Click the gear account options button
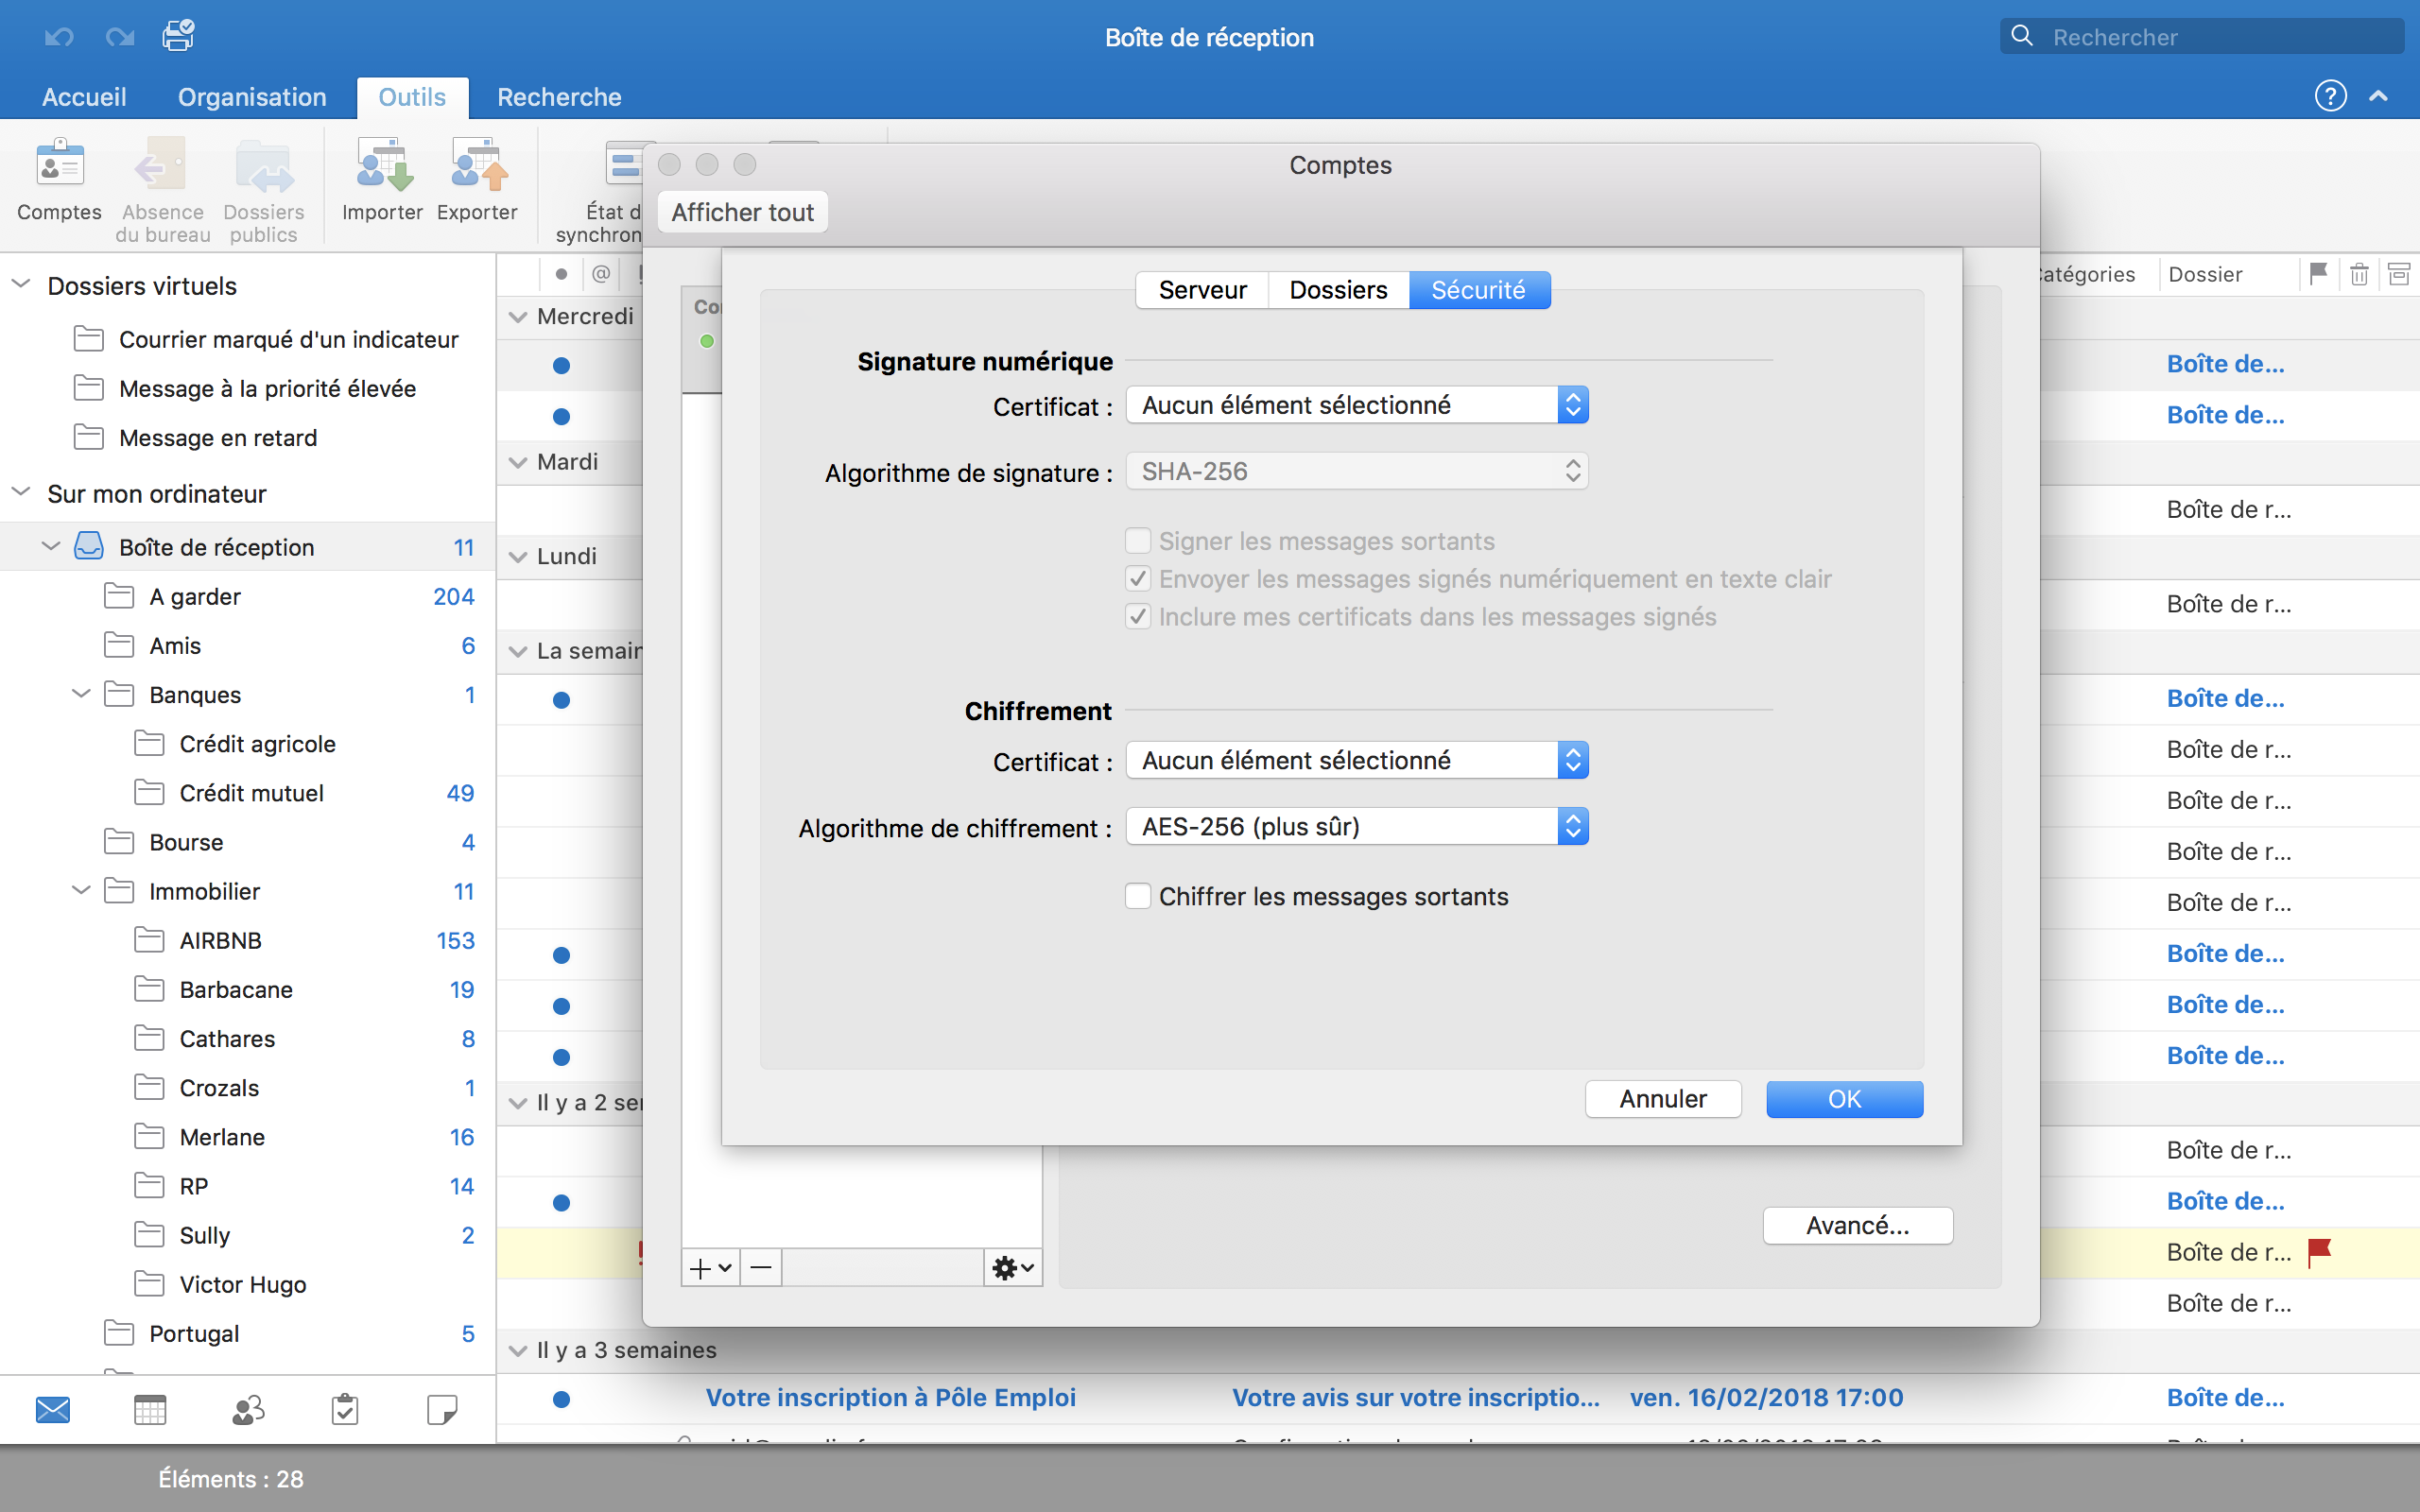 coord(1012,1268)
